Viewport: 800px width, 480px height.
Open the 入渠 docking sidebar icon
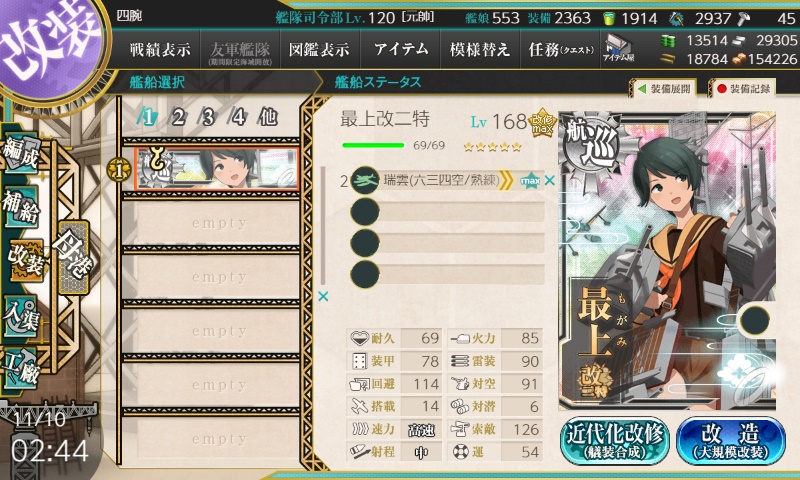tap(20, 317)
